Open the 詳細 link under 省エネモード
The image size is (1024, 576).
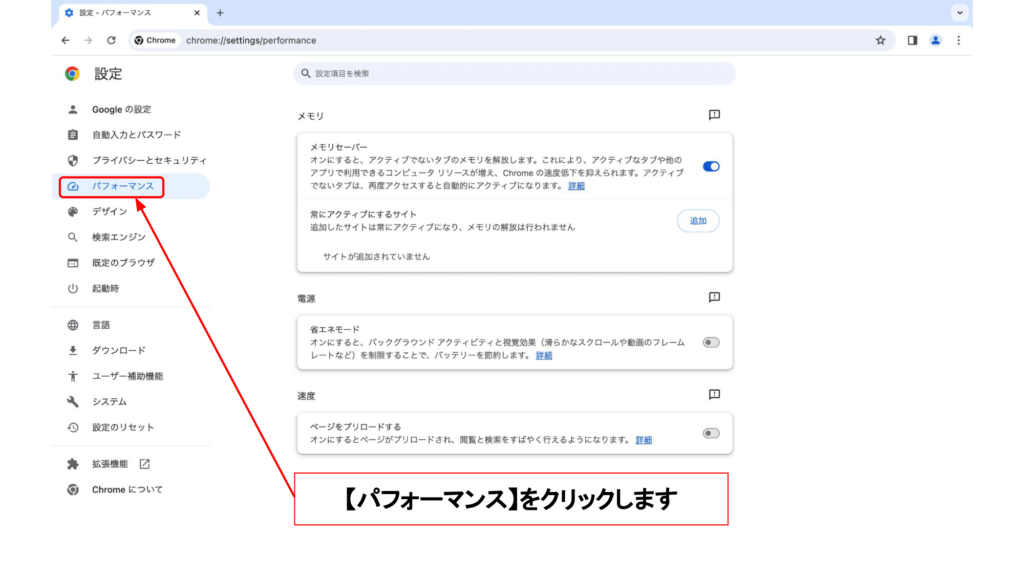544,355
